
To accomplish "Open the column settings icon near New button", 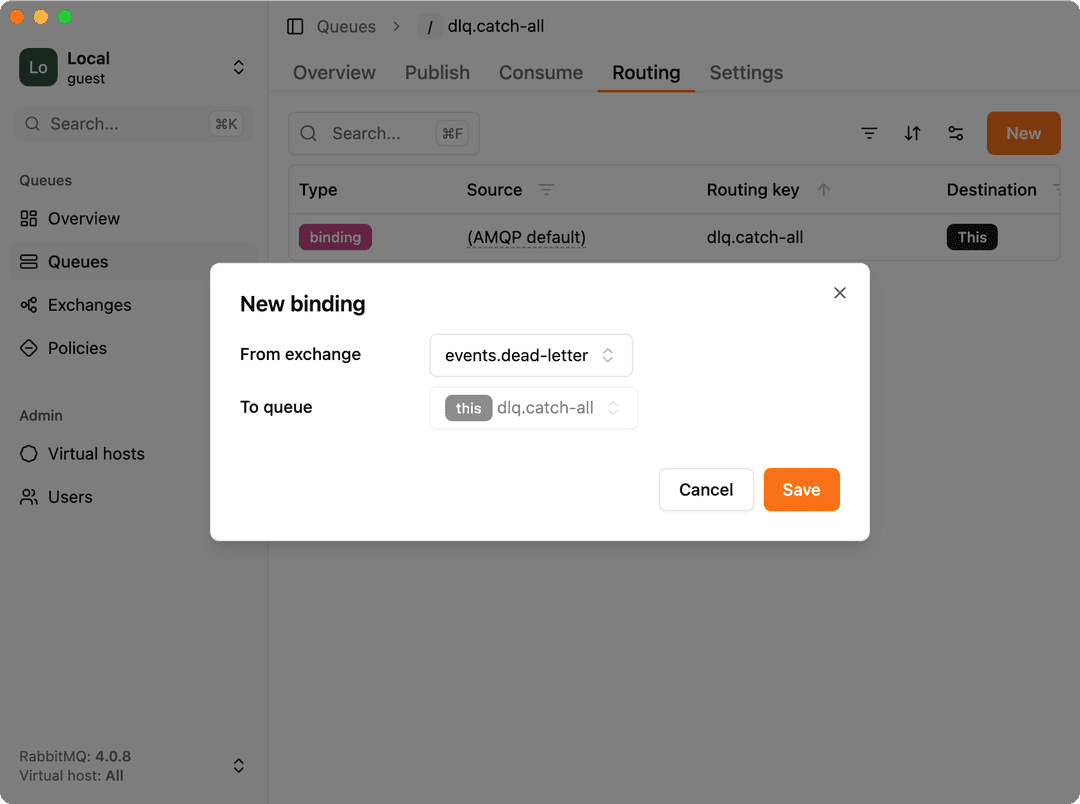I will coord(956,132).
